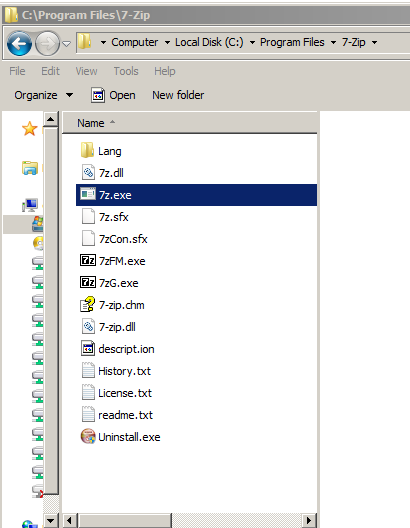
Task: Select the 7z.sfx file icon
Action: (88, 217)
